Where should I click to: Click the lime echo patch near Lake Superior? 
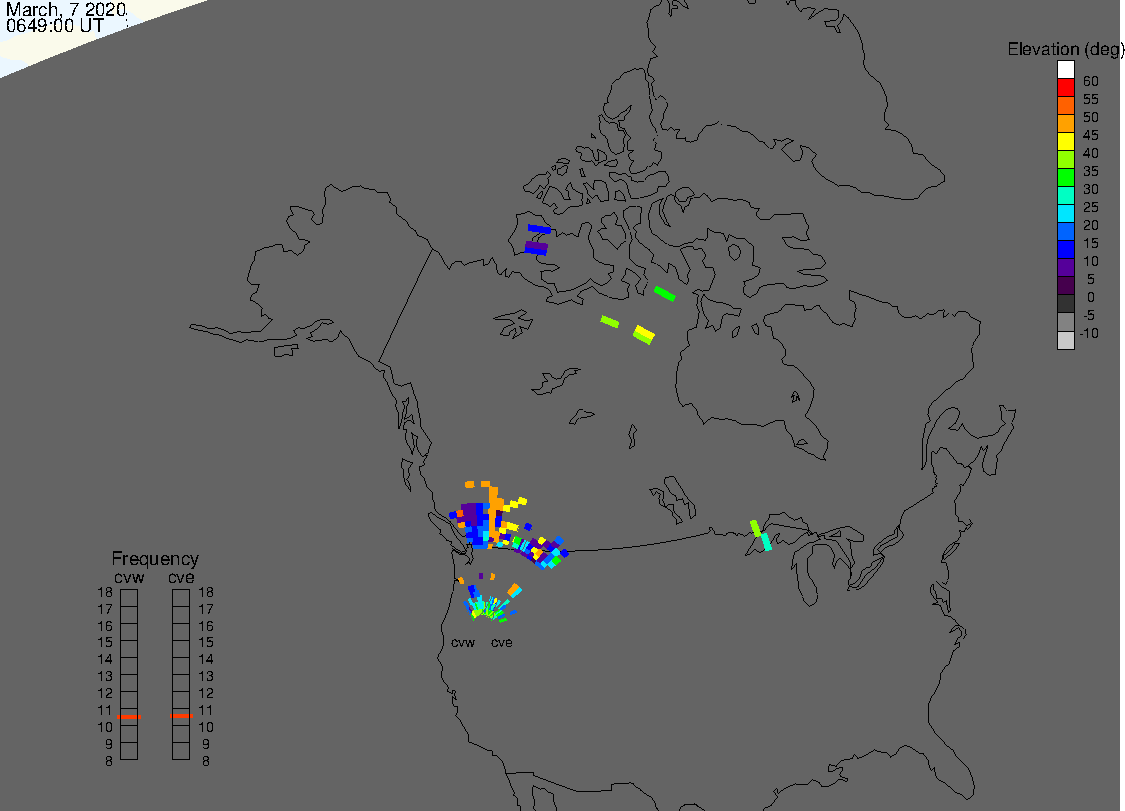coord(755,528)
